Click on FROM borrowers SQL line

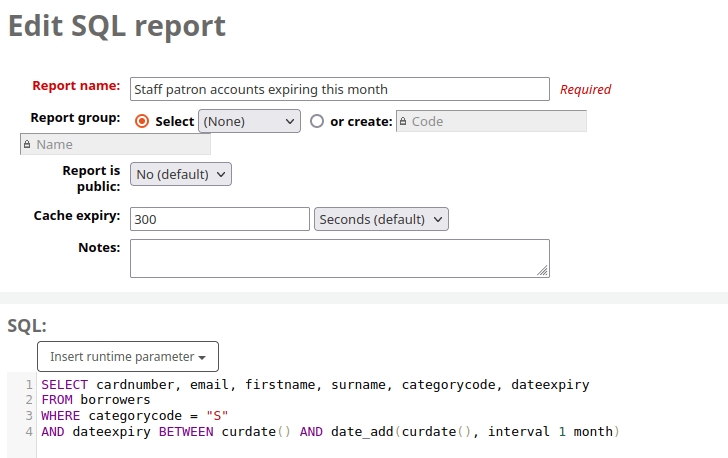pyautogui.click(x=96, y=399)
